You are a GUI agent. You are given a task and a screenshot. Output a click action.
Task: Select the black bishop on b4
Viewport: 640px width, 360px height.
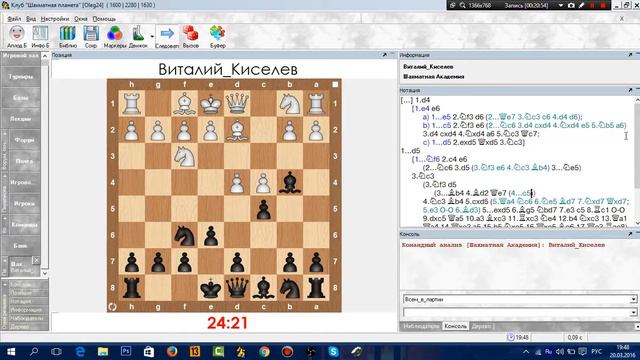290,182
